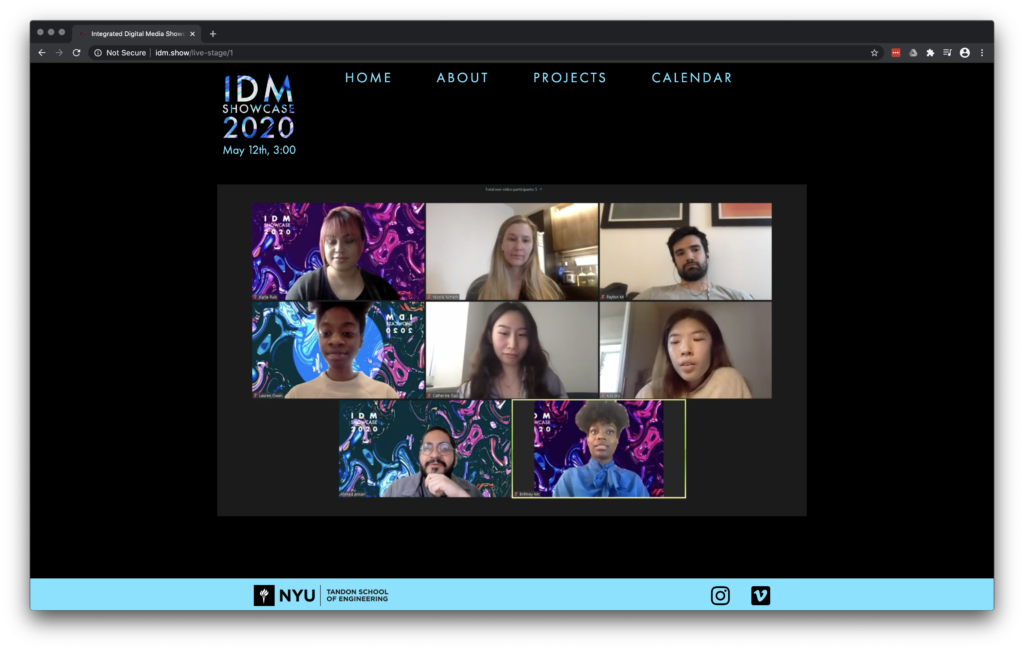
Task: Click the red extension icon in the toolbar
Action: pyautogui.click(x=896, y=53)
